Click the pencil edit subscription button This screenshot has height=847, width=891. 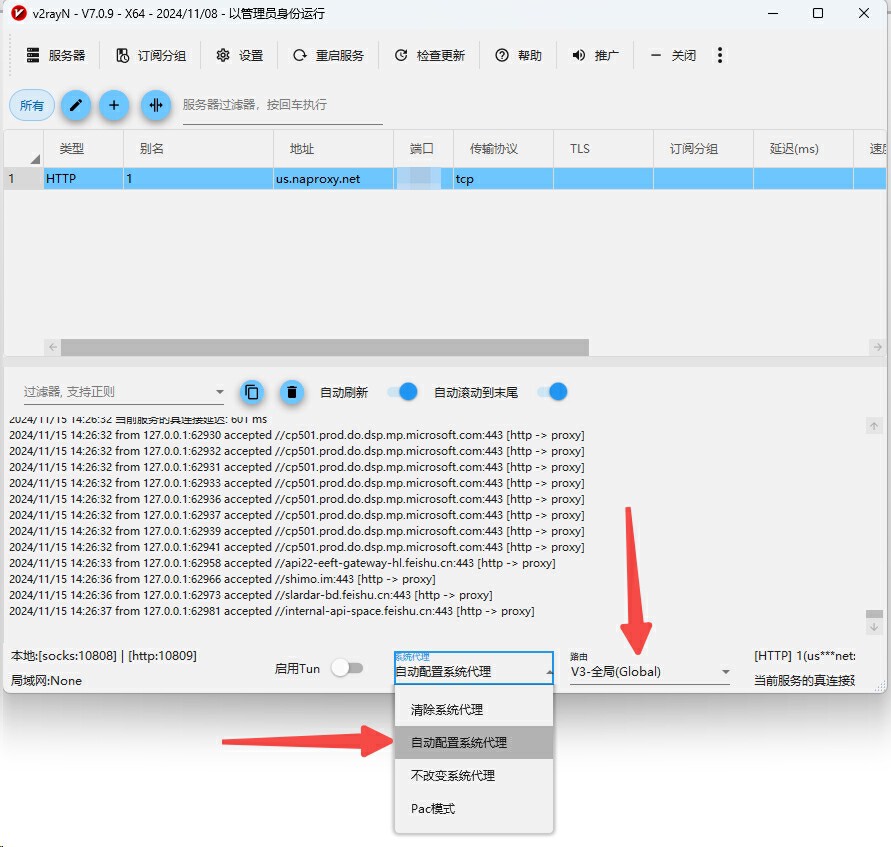pos(76,105)
